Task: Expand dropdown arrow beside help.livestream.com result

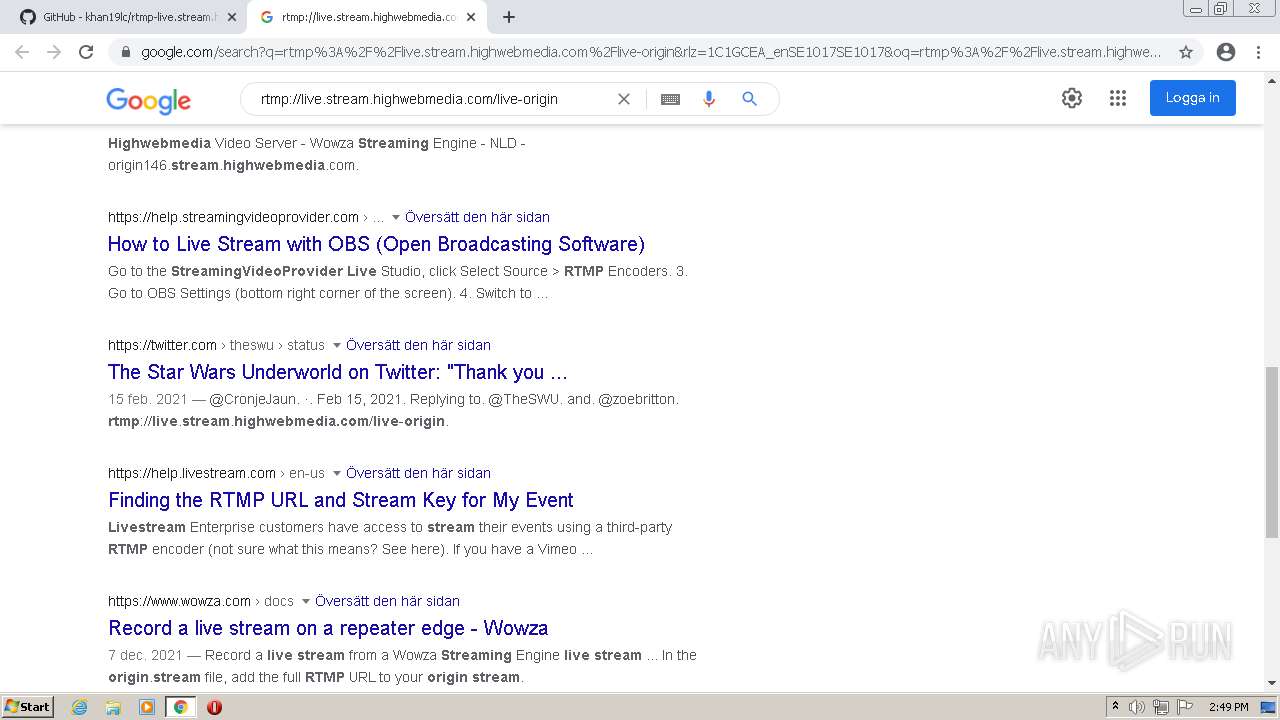Action: pos(337,473)
